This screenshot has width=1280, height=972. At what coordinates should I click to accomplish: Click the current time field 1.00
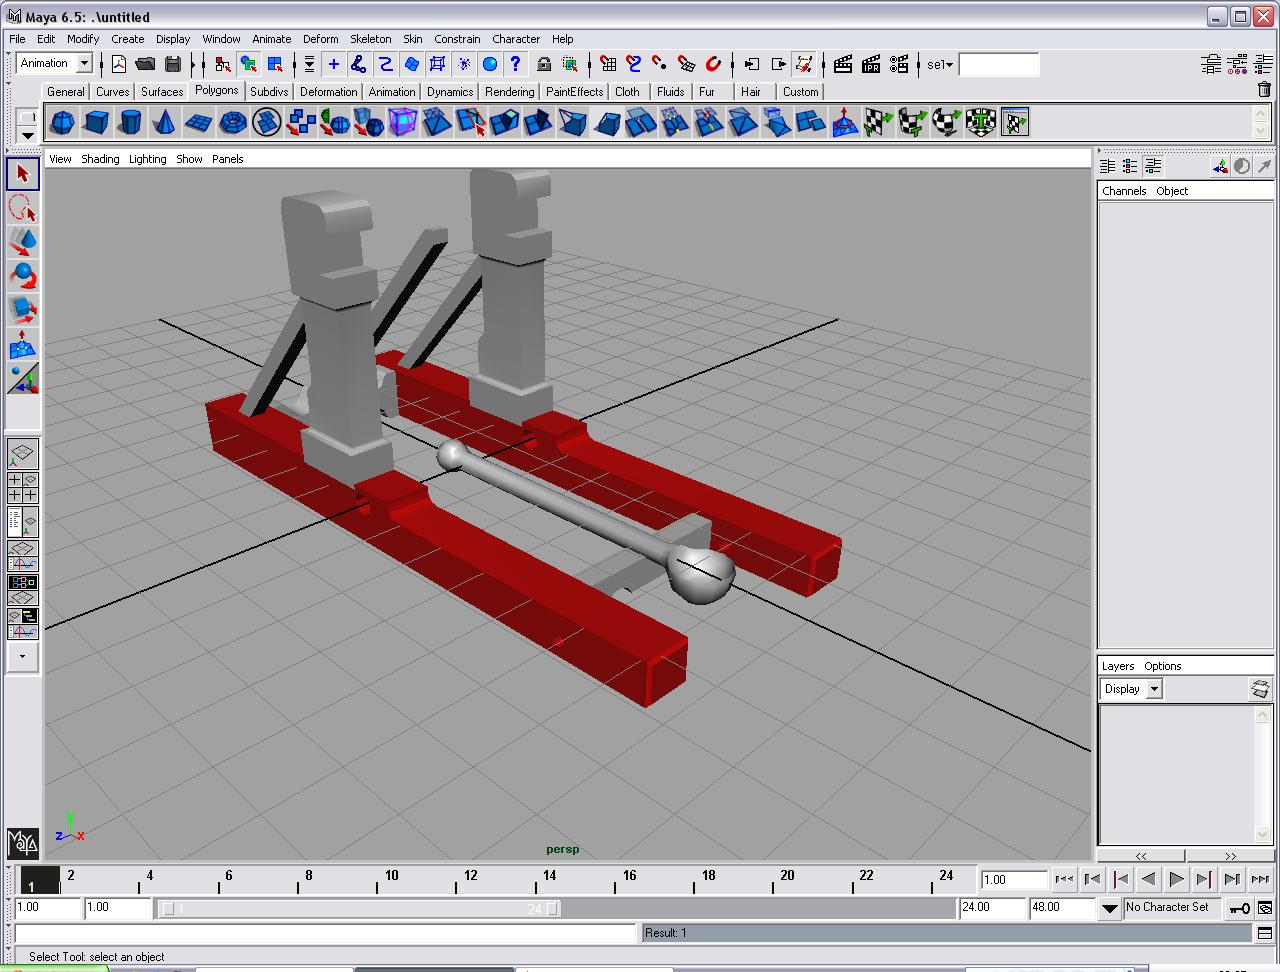tap(1013, 880)
